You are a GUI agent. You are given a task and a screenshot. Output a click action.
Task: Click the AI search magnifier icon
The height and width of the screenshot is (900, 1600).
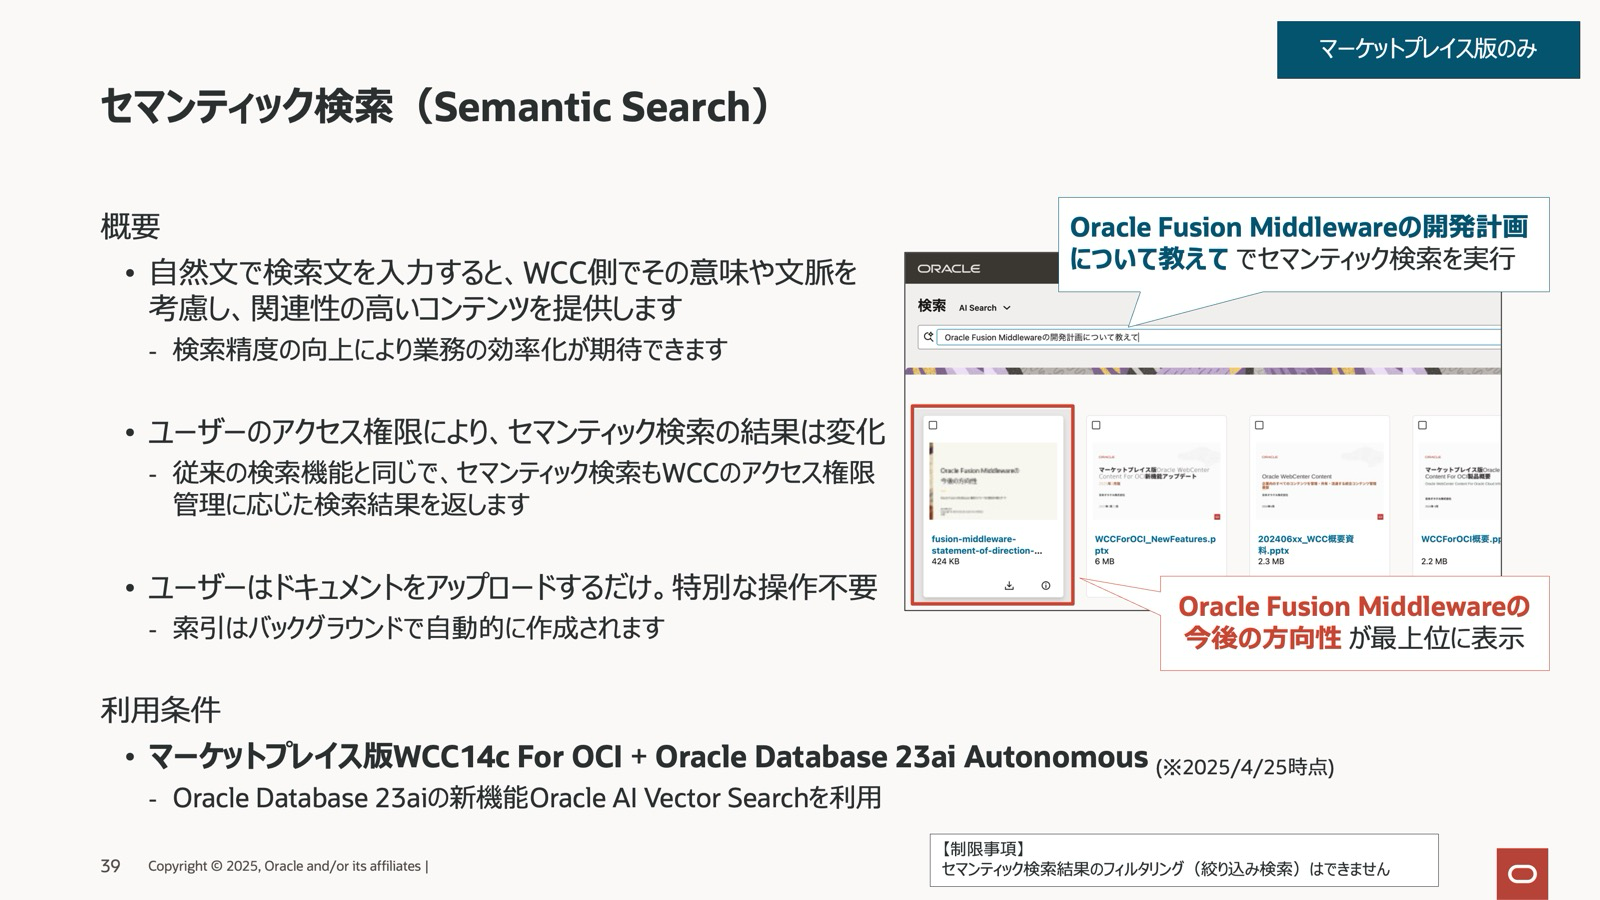[928, 337]
